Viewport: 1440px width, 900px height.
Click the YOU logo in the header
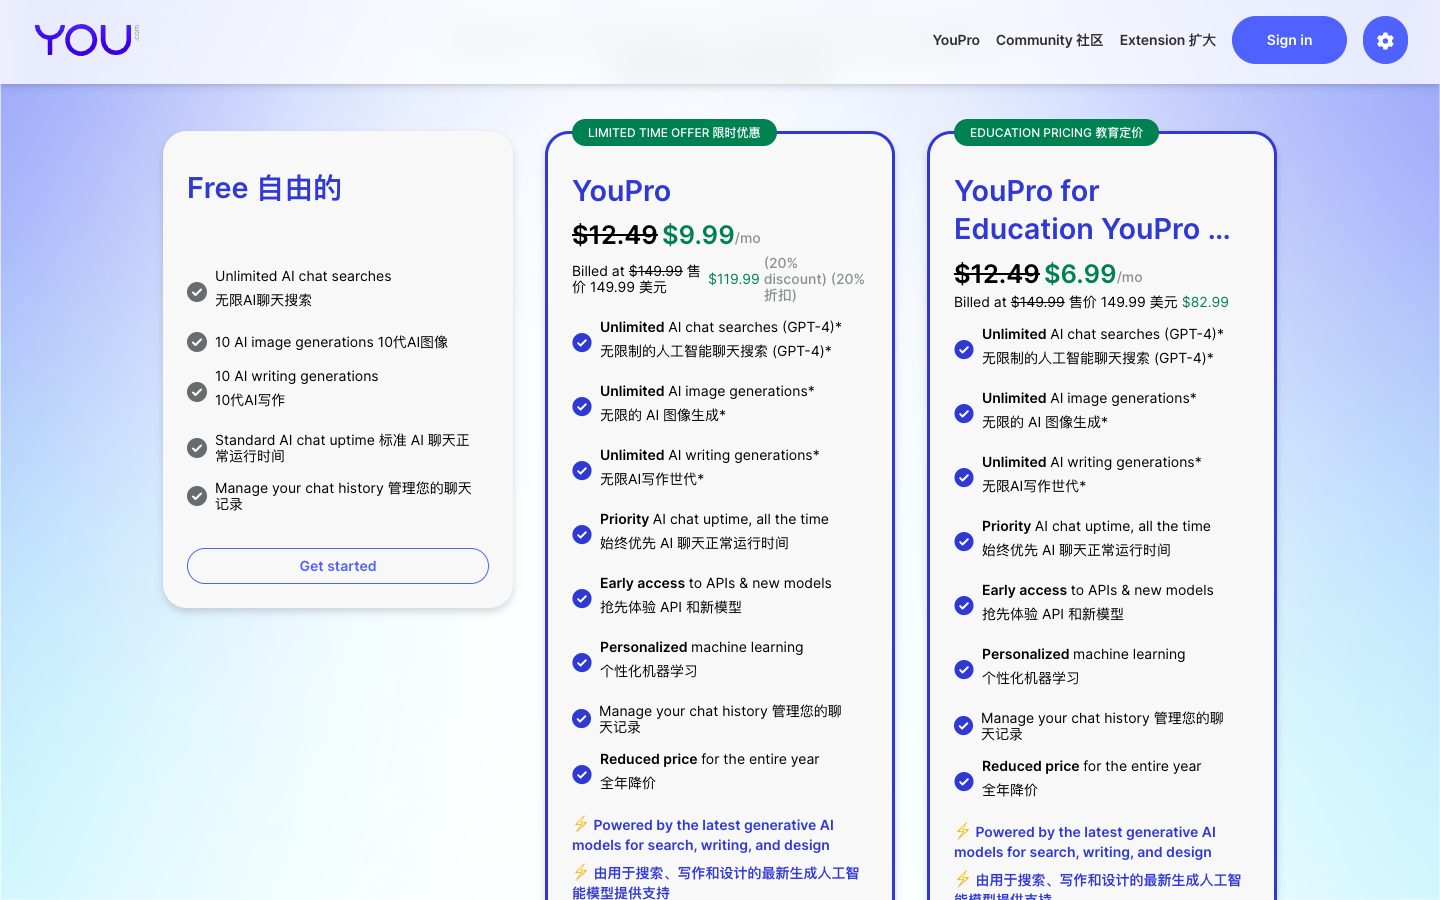(x=86, y=40)
